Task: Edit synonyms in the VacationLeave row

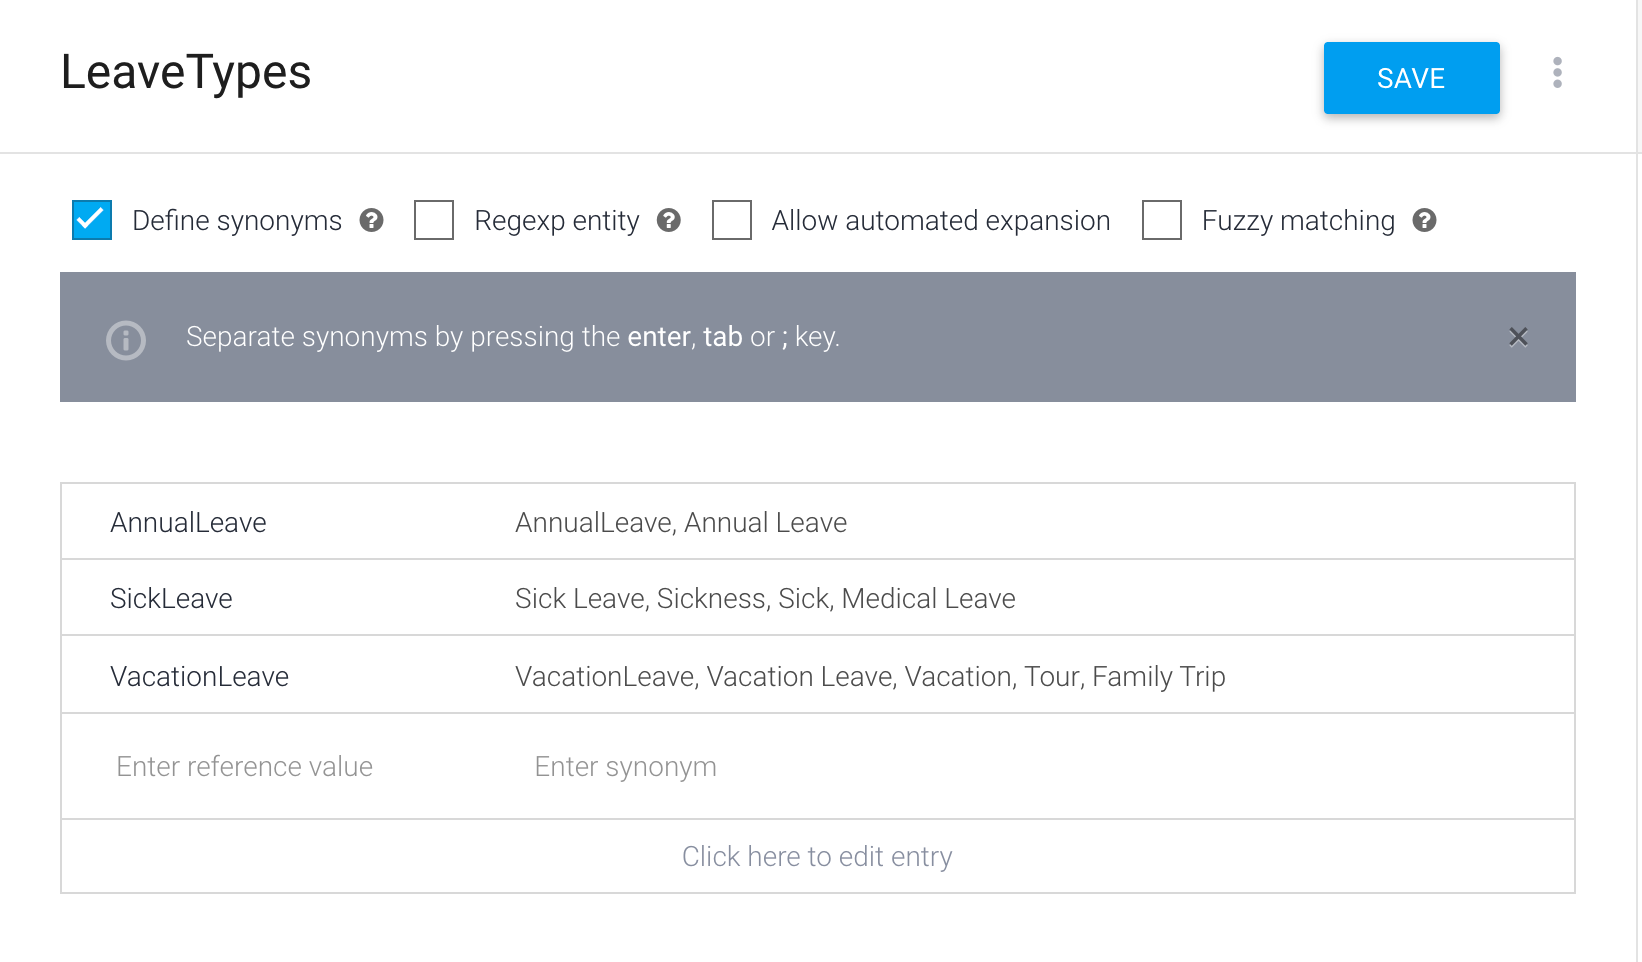Action: point(870,676)
